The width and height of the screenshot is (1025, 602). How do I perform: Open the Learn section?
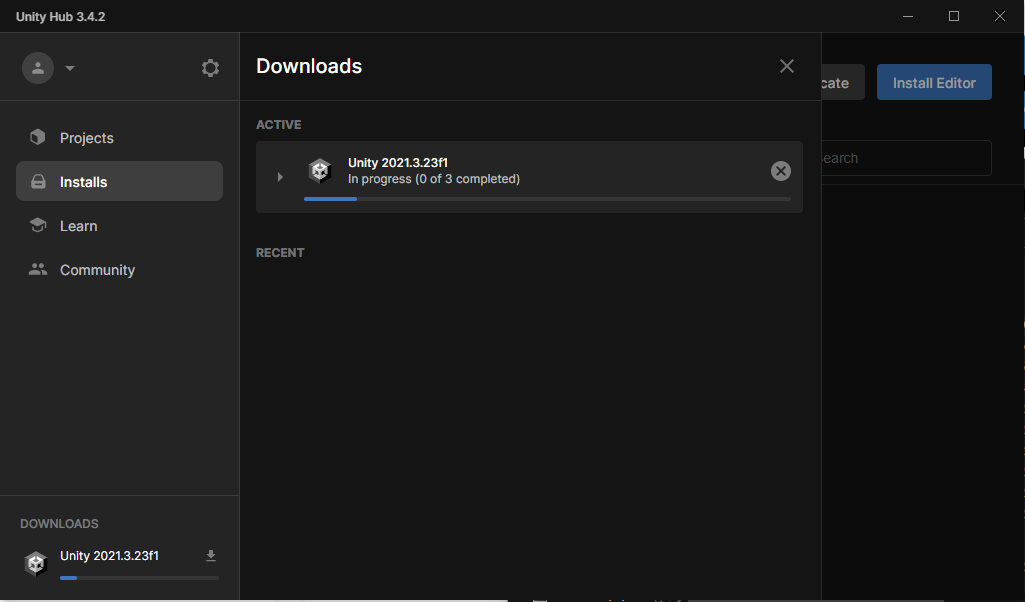pyautogui.click(x=119, y=226)
